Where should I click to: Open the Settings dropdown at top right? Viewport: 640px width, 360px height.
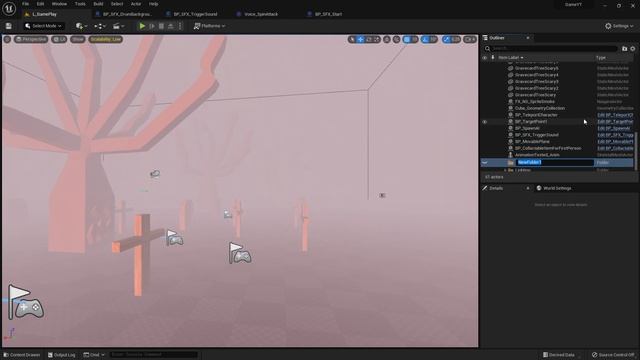(x=619, y=26)
